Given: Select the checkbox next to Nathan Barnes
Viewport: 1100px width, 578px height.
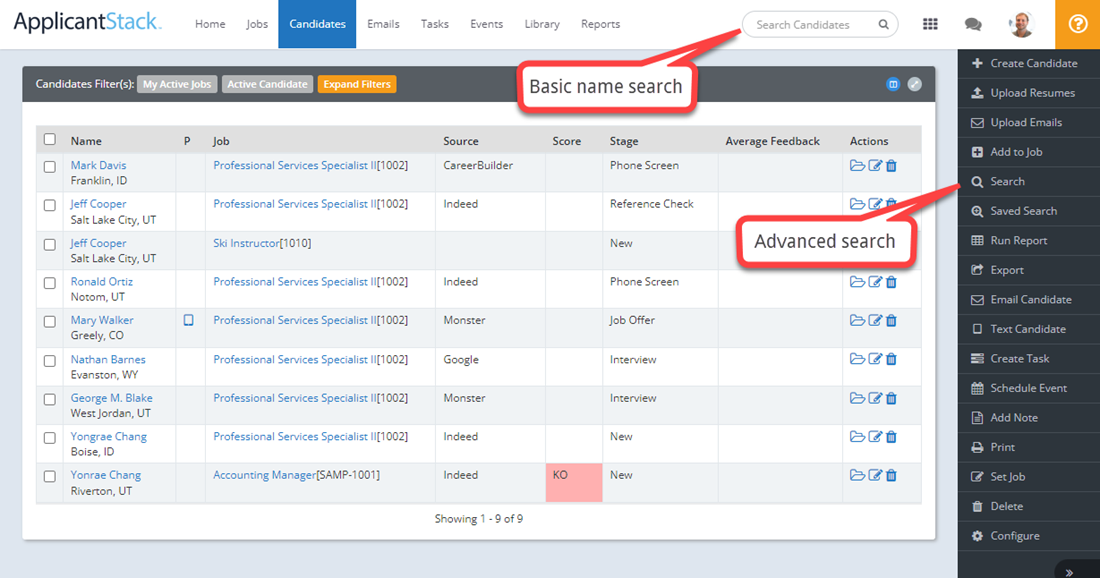Looking at the screenshot, I should 50,361.
